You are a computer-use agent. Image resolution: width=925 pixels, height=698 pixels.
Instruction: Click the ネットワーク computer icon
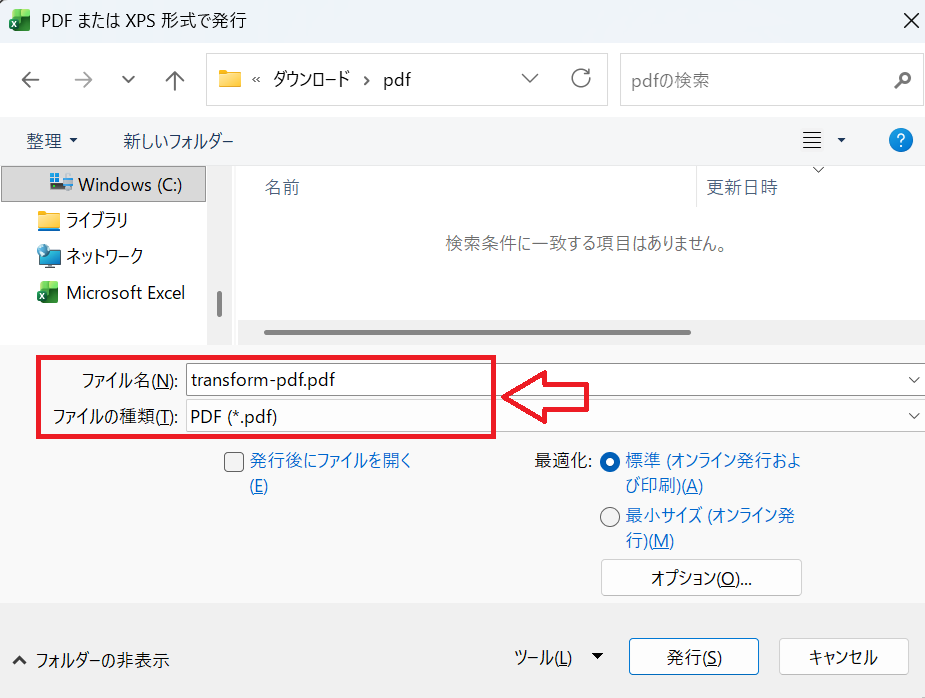tap(48, 256)
